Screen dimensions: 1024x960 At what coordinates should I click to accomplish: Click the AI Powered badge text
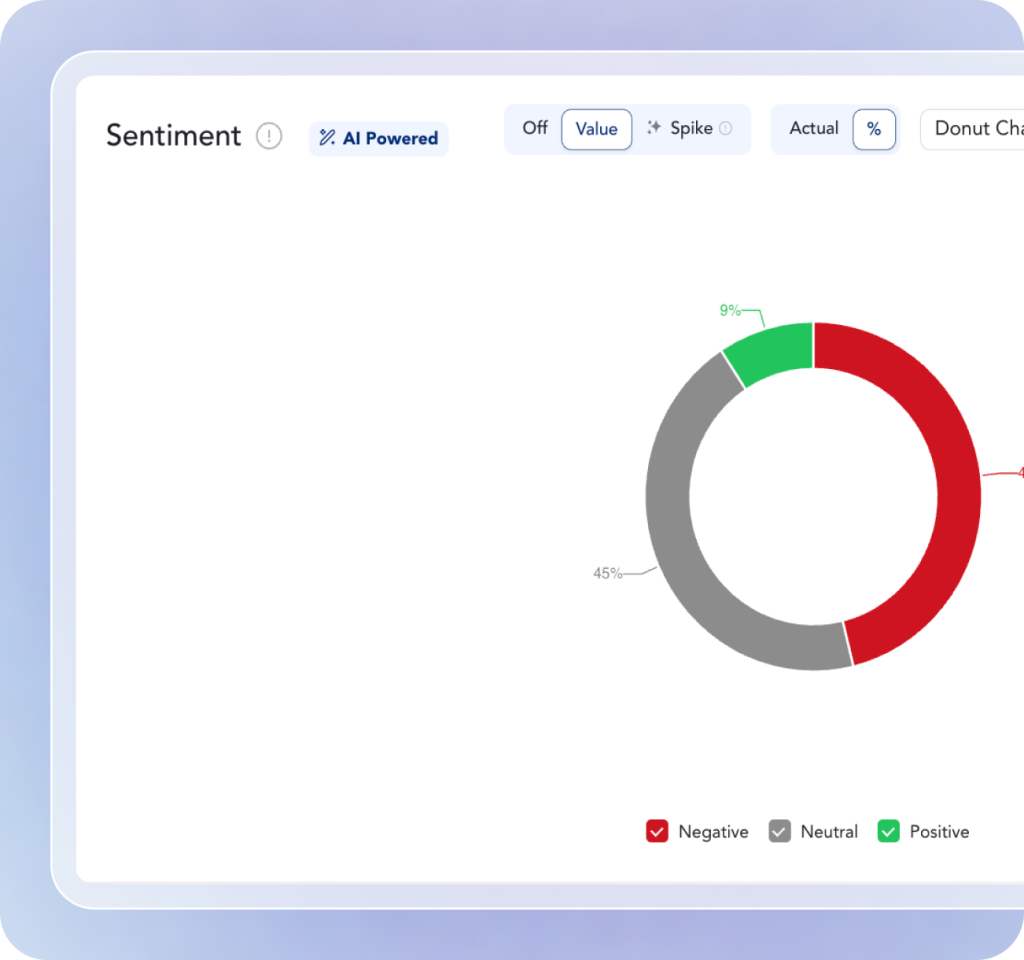[390, 138]
